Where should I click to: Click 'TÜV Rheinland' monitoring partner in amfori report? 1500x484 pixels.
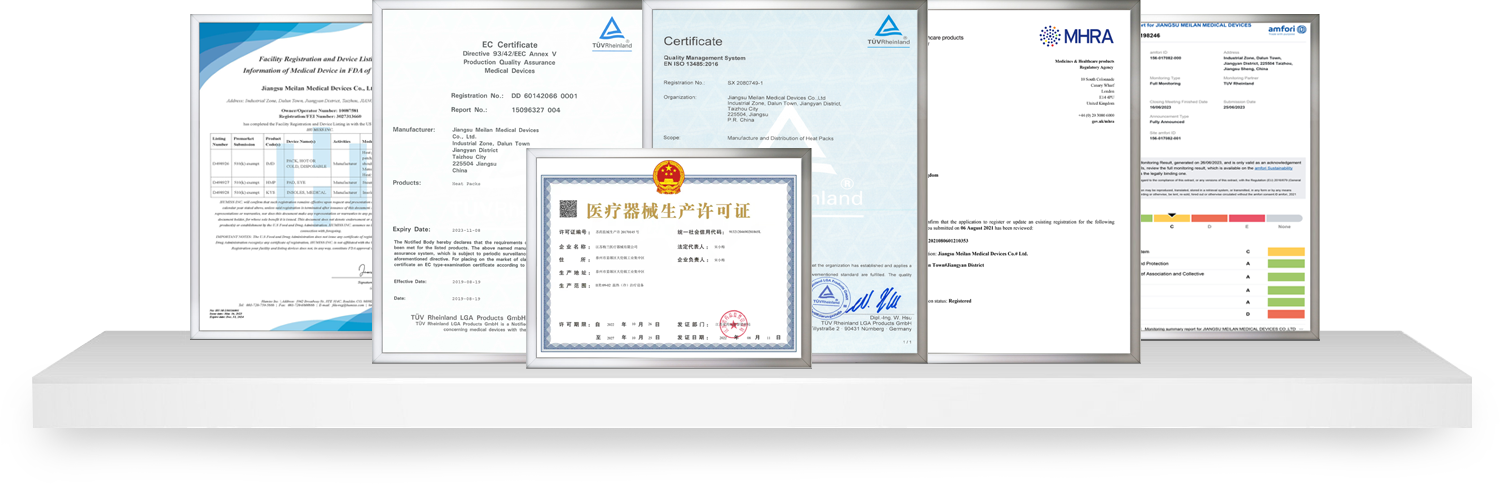1240,83
